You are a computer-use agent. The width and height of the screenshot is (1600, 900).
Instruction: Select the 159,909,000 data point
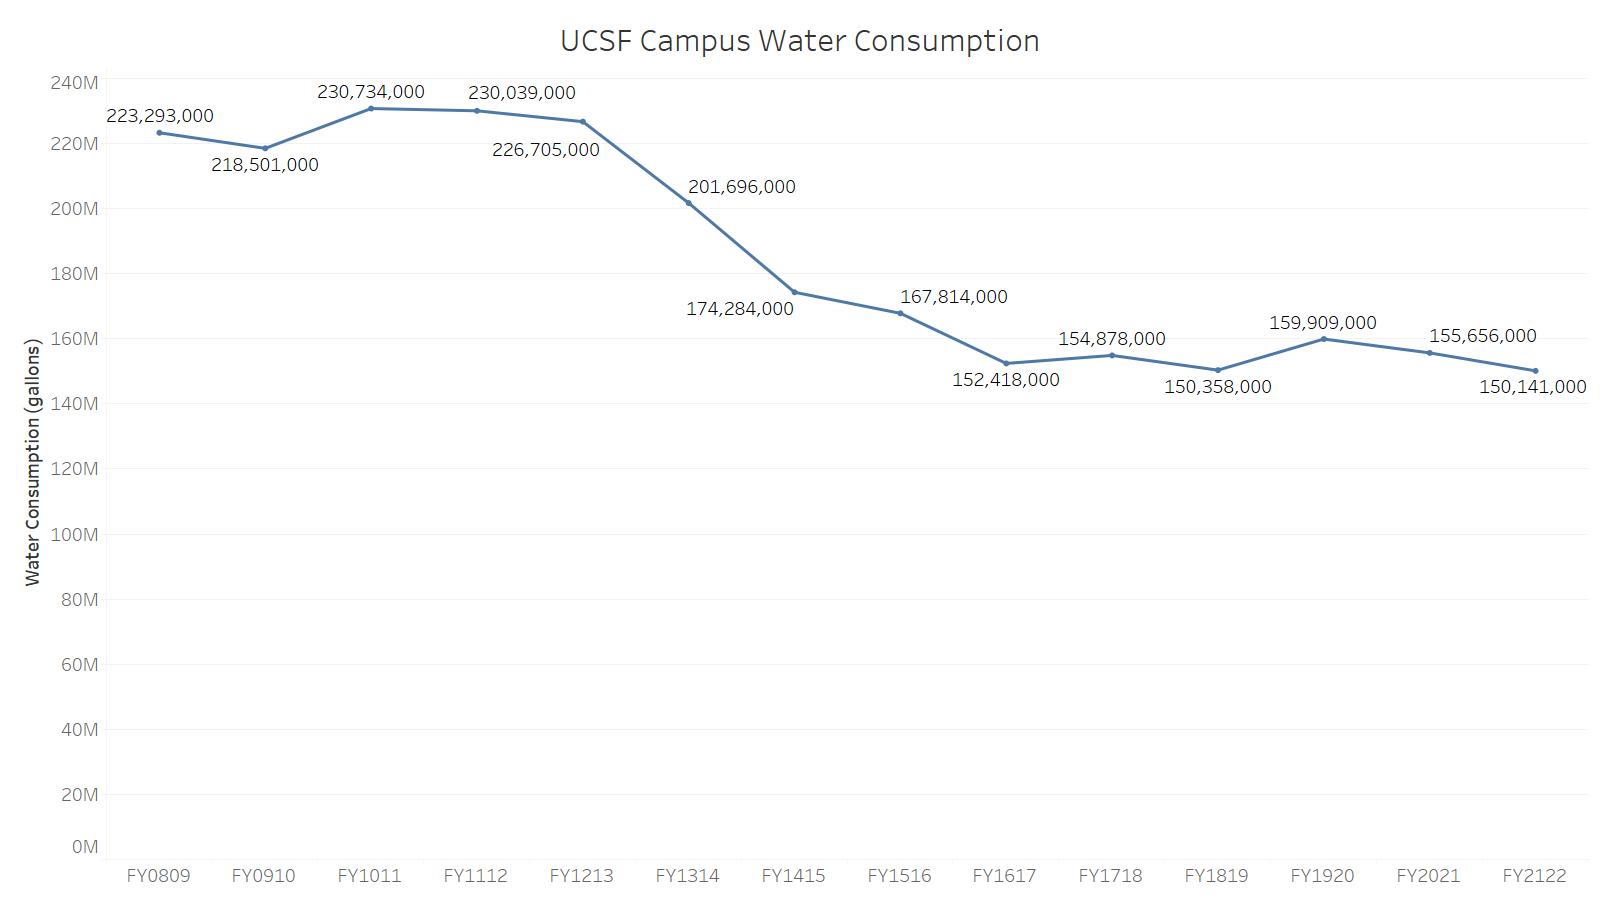click(1324, 339)
